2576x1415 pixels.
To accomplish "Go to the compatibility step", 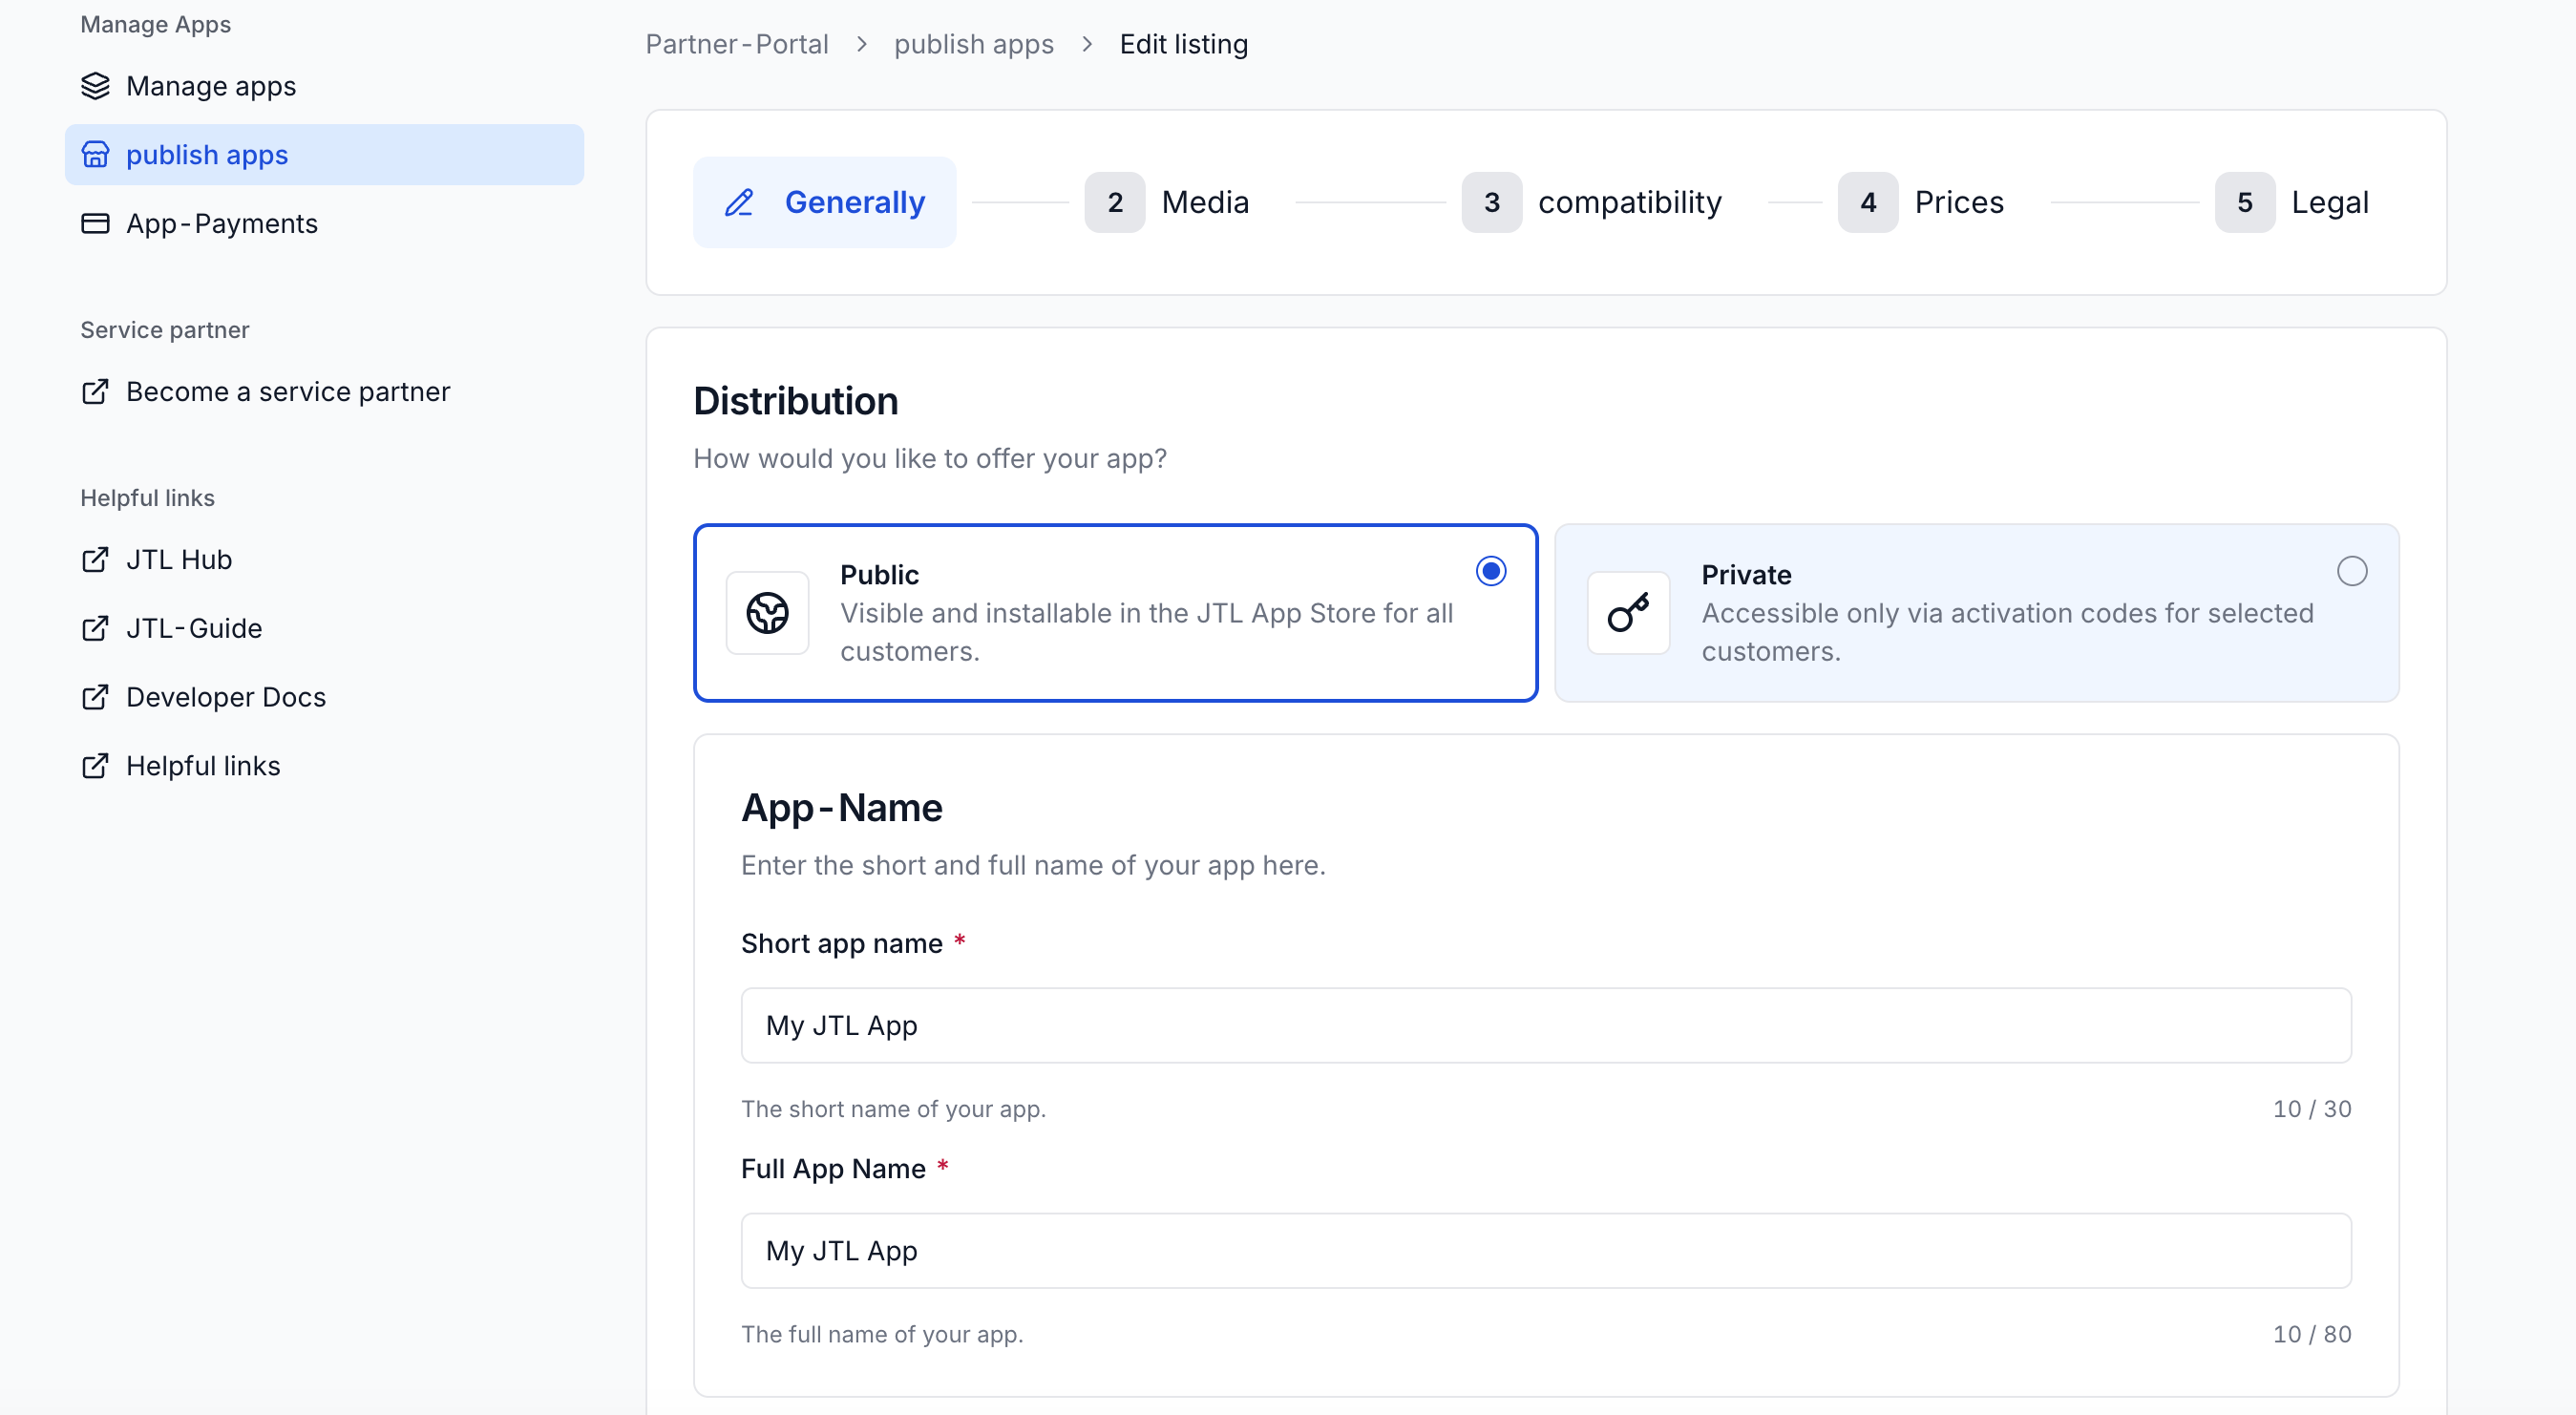I will pos(1592,202).
